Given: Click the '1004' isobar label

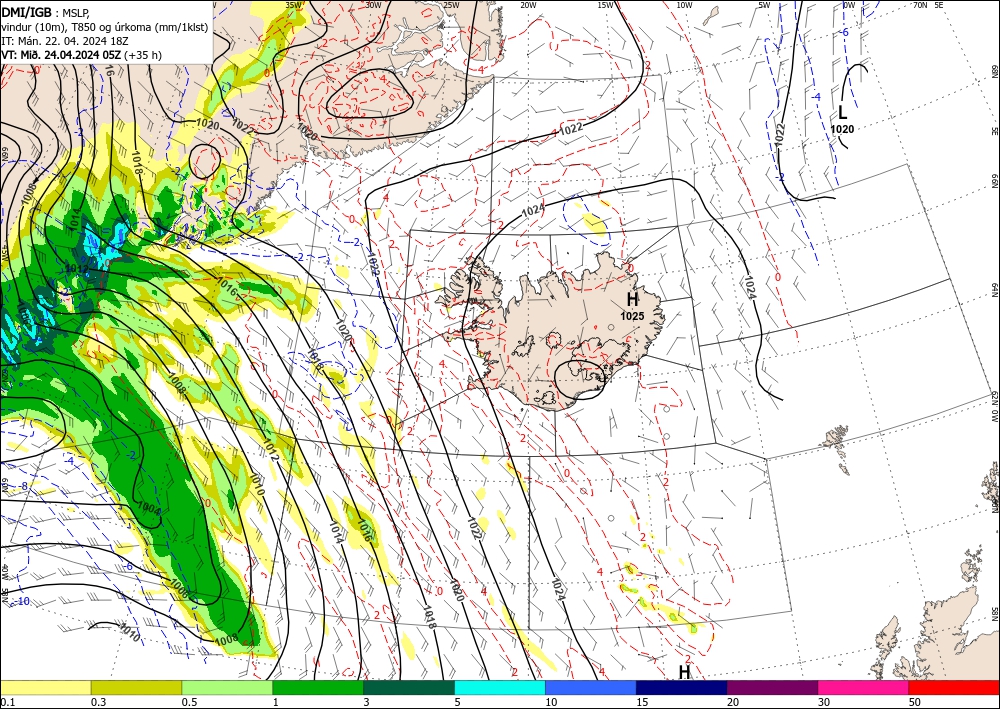Looking at the screenshot, I should coord(149,509).
